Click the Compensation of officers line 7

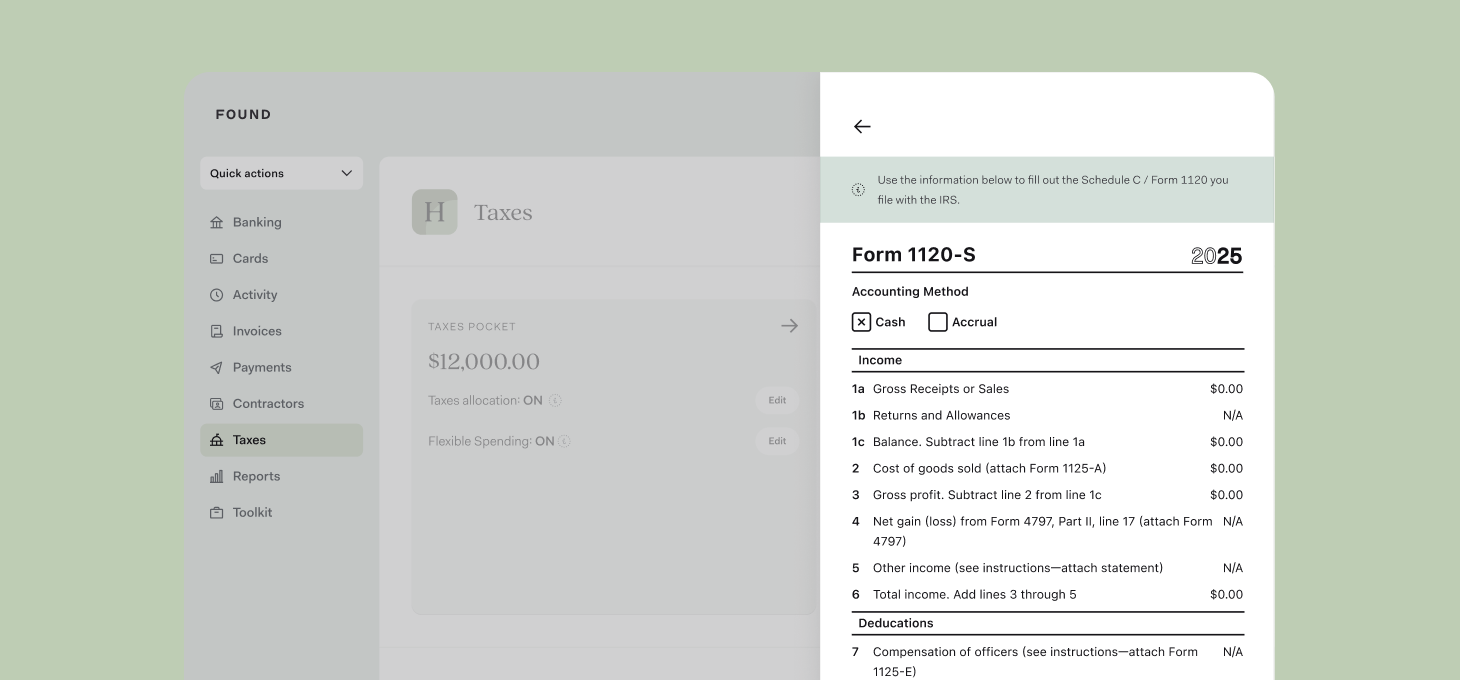coord(1047,661)
